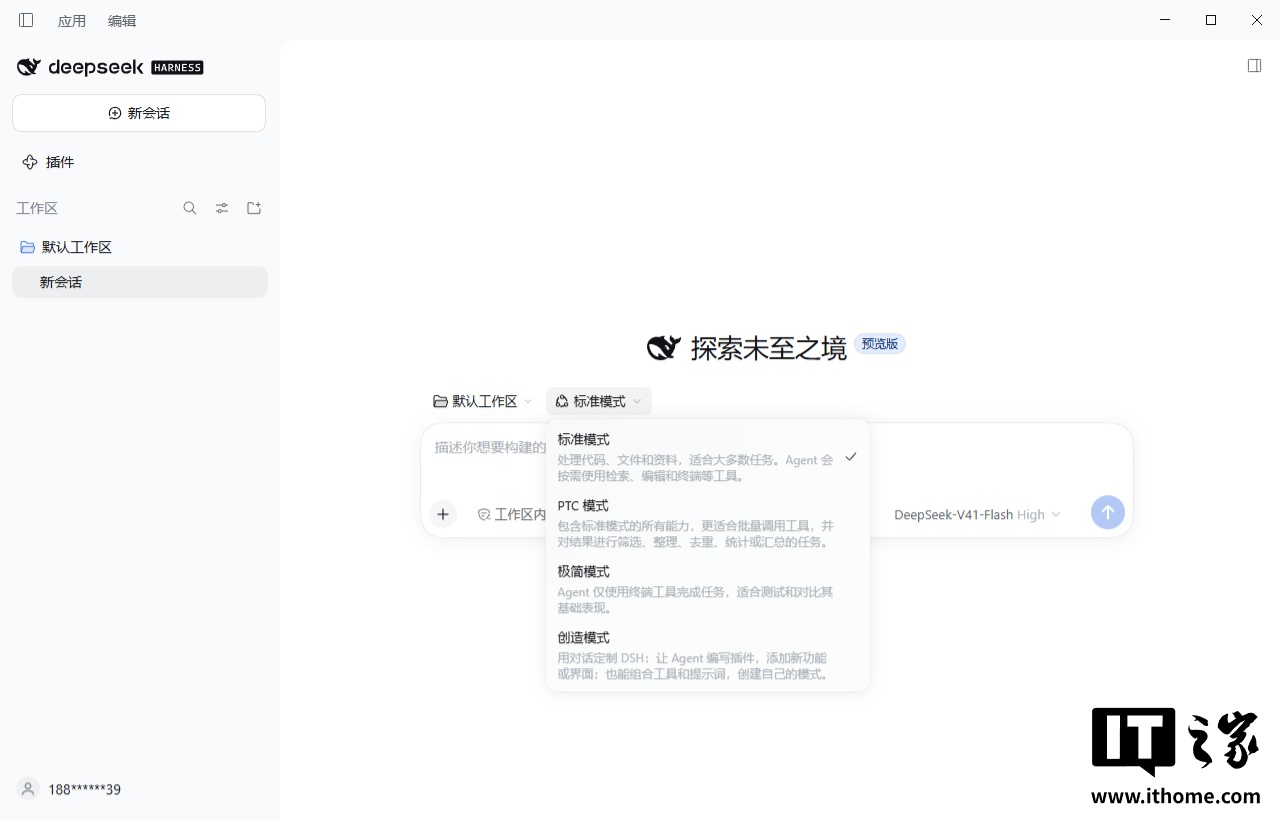
Task: Open the 应用 menu
Action: tap(72, 21)
